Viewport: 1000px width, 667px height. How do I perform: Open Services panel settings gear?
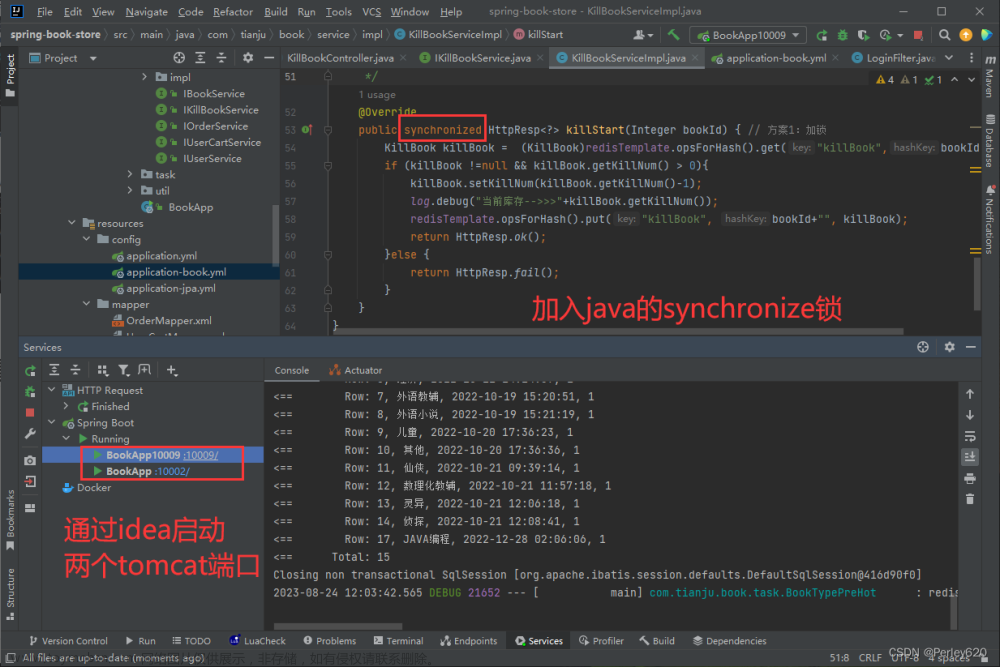click(x=950, y=347)
